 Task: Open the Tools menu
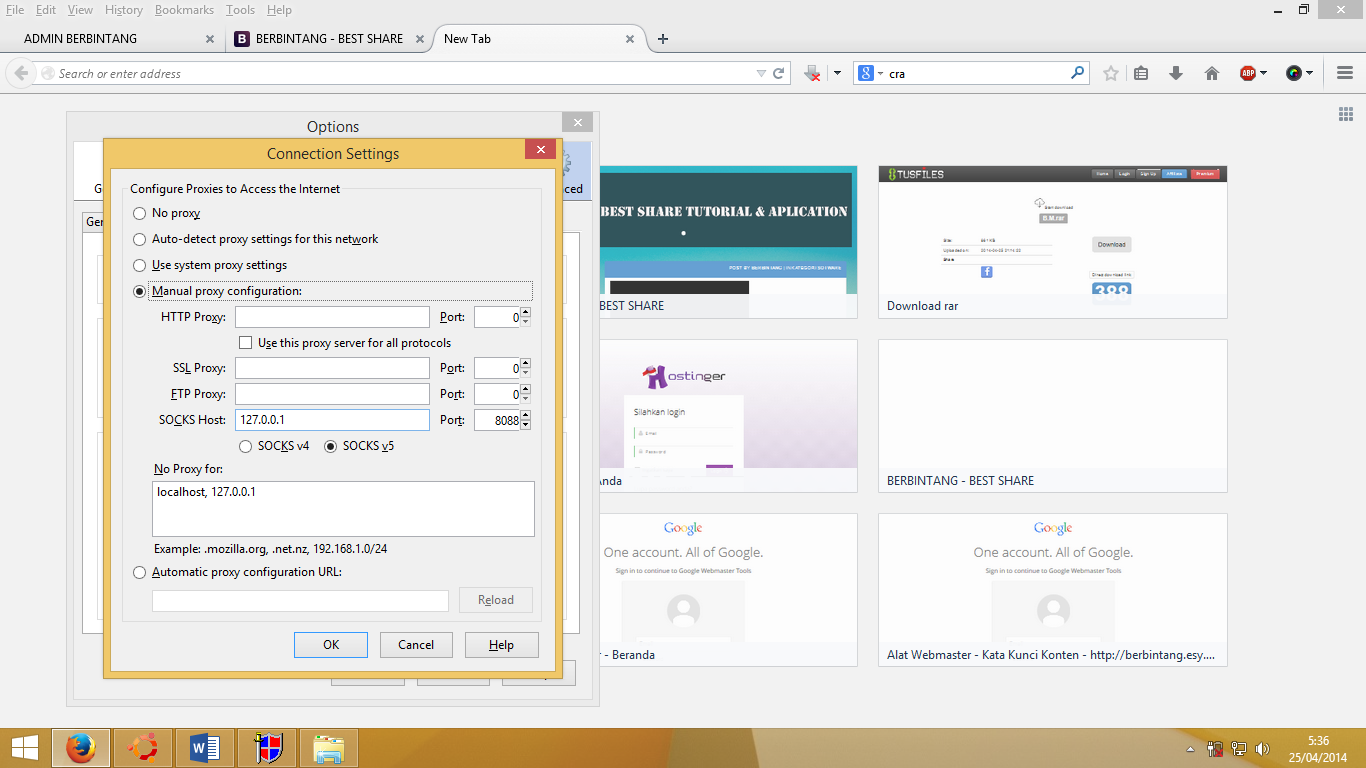pos(240,10)
